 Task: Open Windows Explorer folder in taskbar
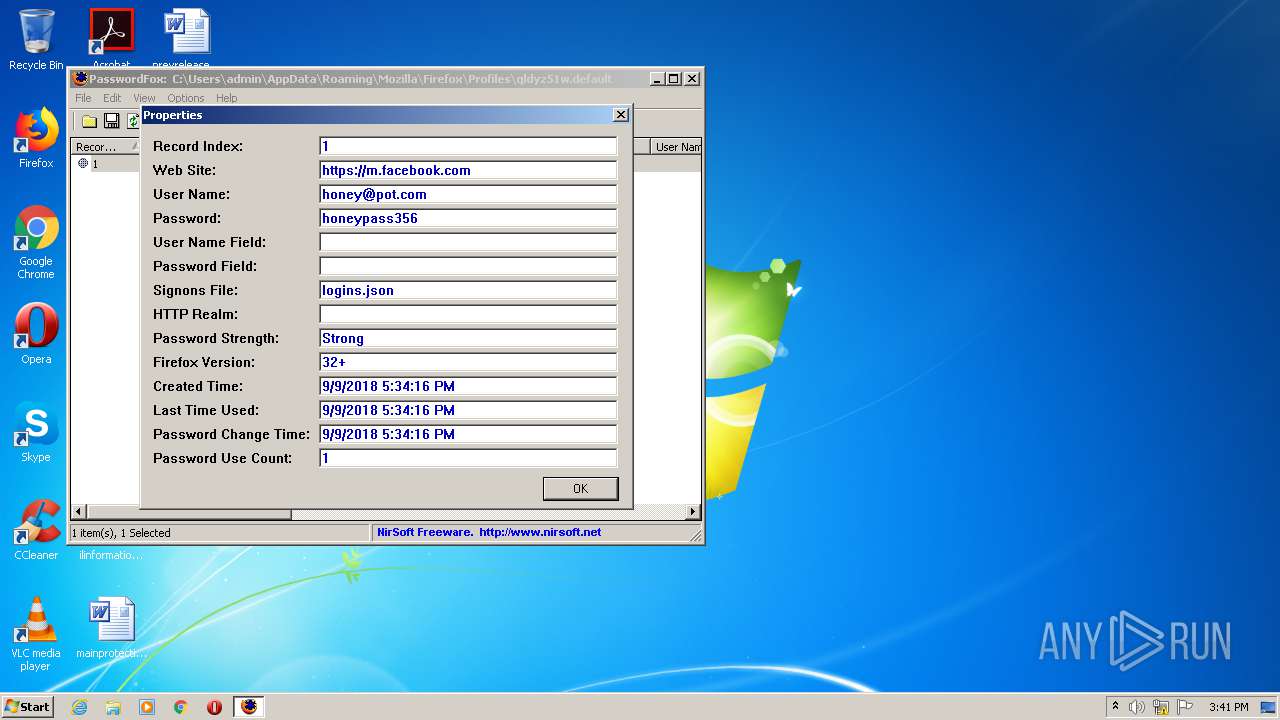point(113,707)
